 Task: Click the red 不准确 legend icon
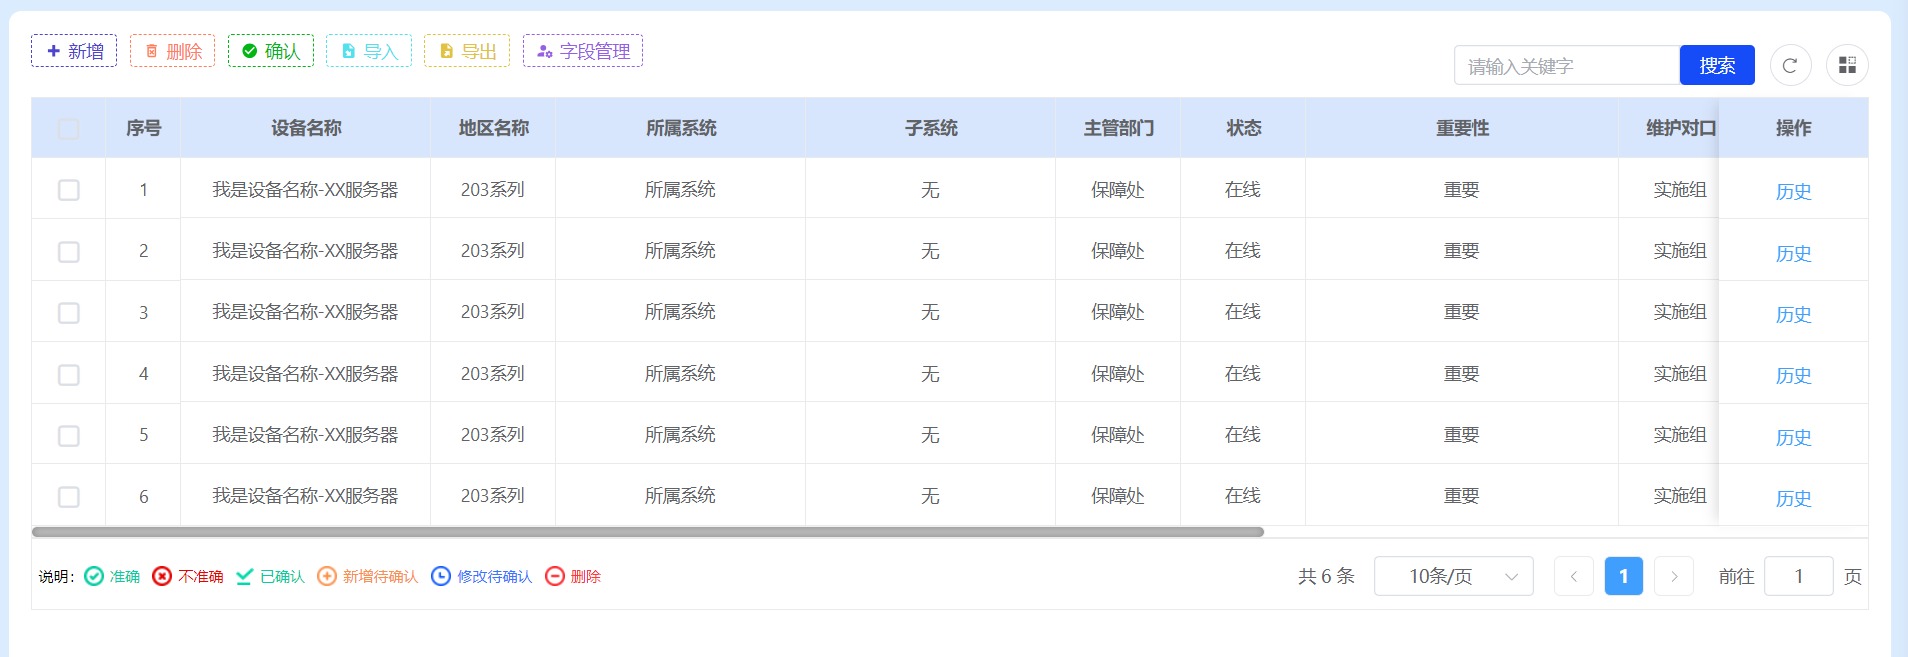pyautogui.click(x=162, y=576)
